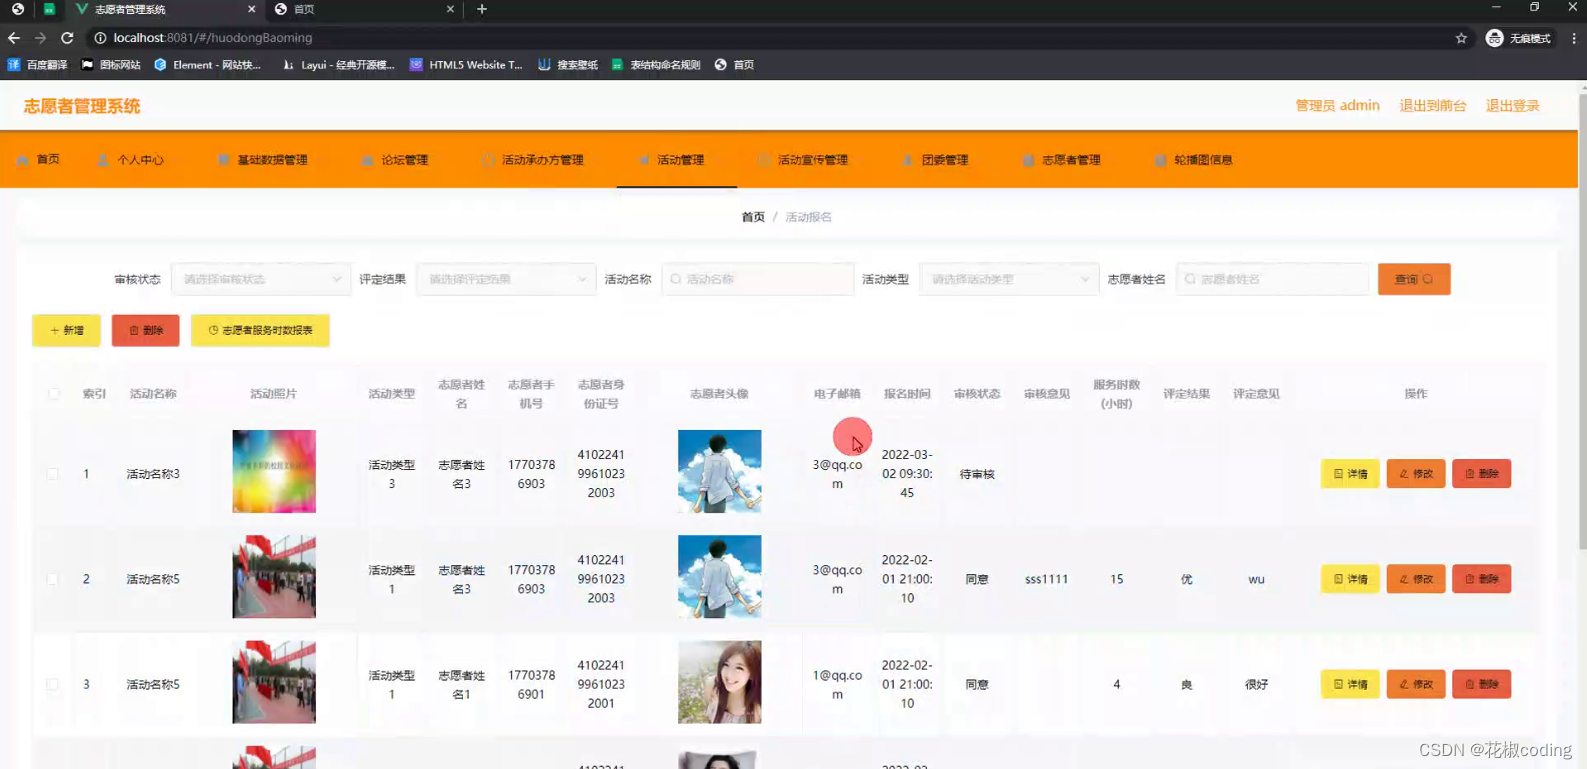The height and width of the screenshot is (769, 1587).
Task: Click the 查询 search button
Action: point(1414,279)
